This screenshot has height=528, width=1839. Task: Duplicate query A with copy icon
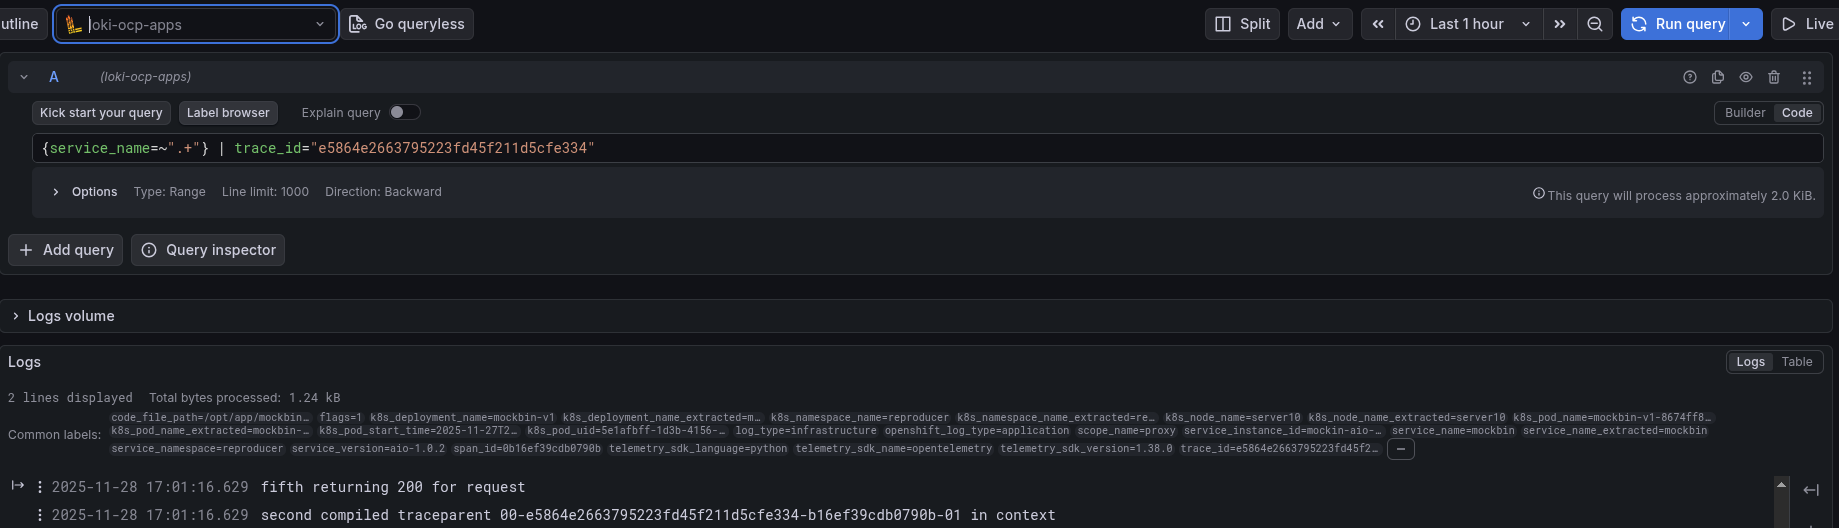[x=1718, y=77]
